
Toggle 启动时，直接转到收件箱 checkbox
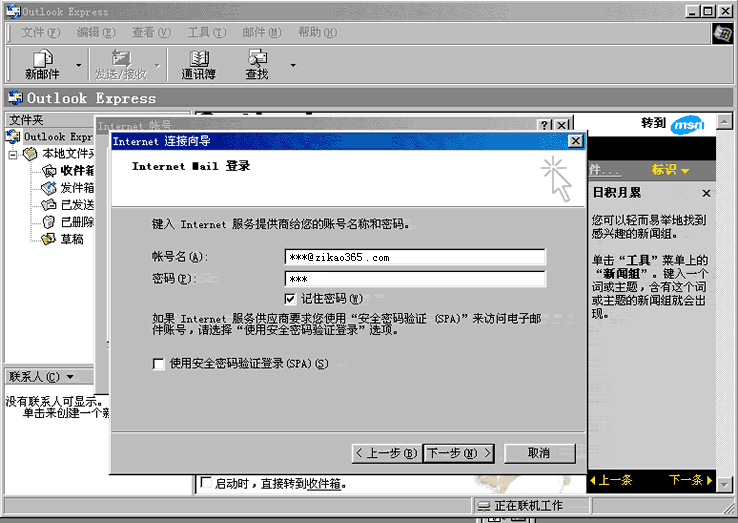click(206, 483)
